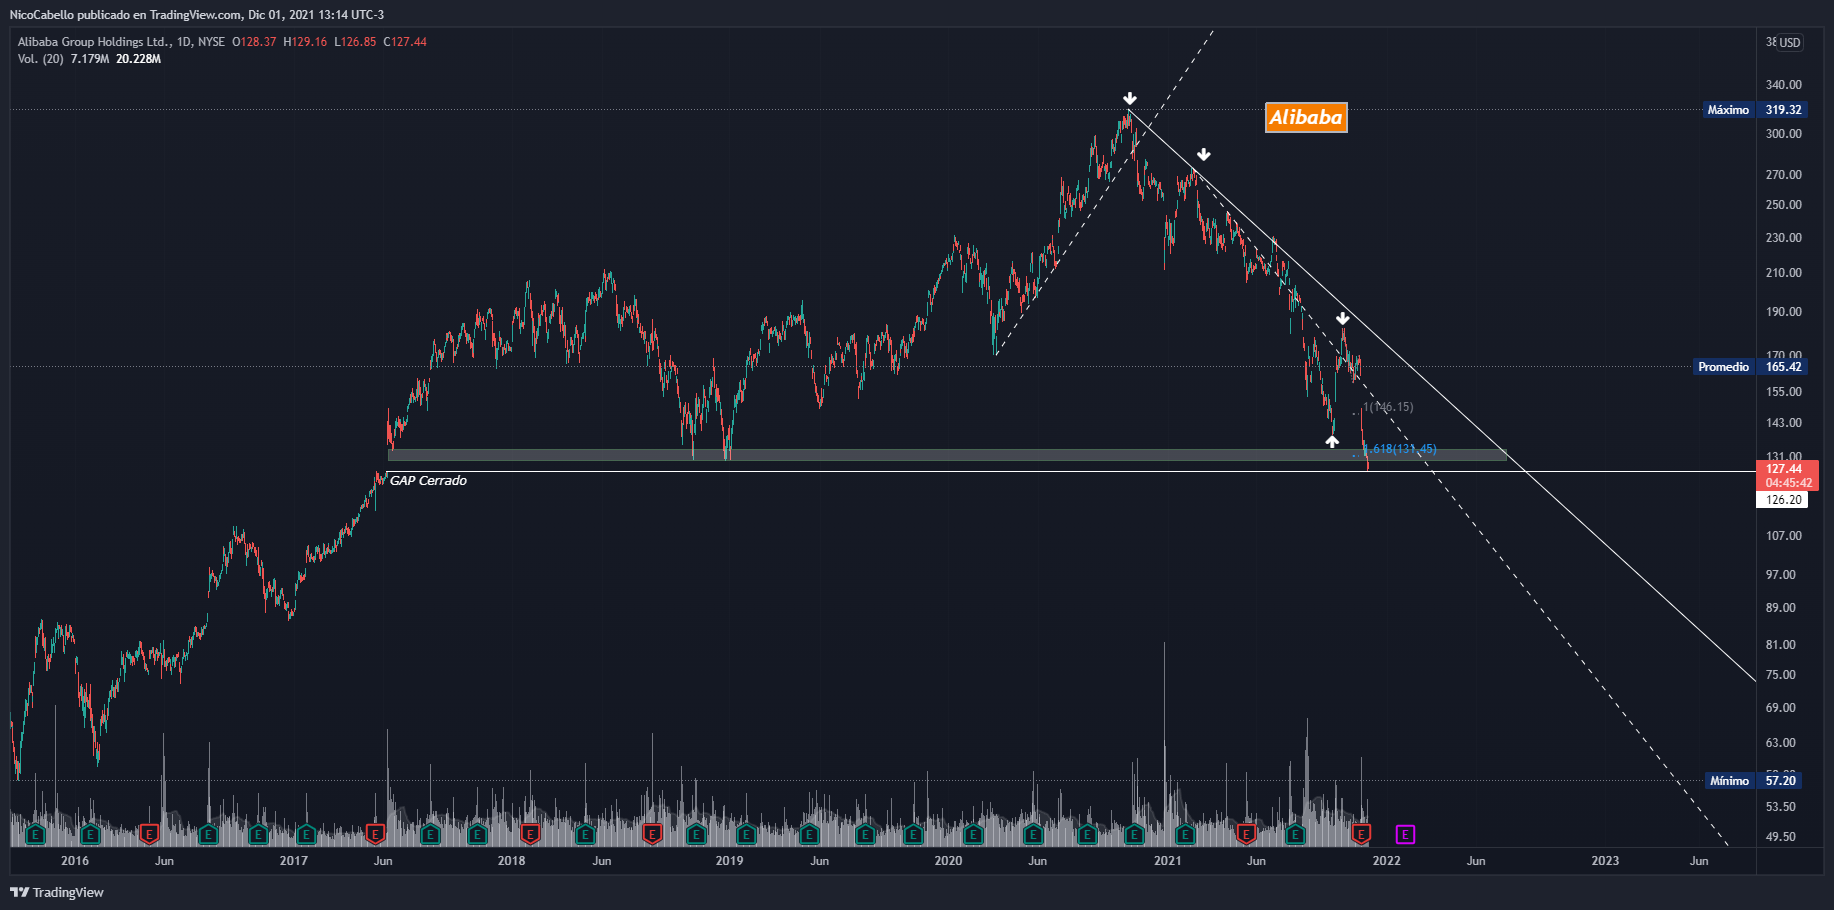Image resolution: width=1834 pixels, height=910 pixels.
Task: Click the orange Alibaba text label on chart
Action: (1306, 117)
